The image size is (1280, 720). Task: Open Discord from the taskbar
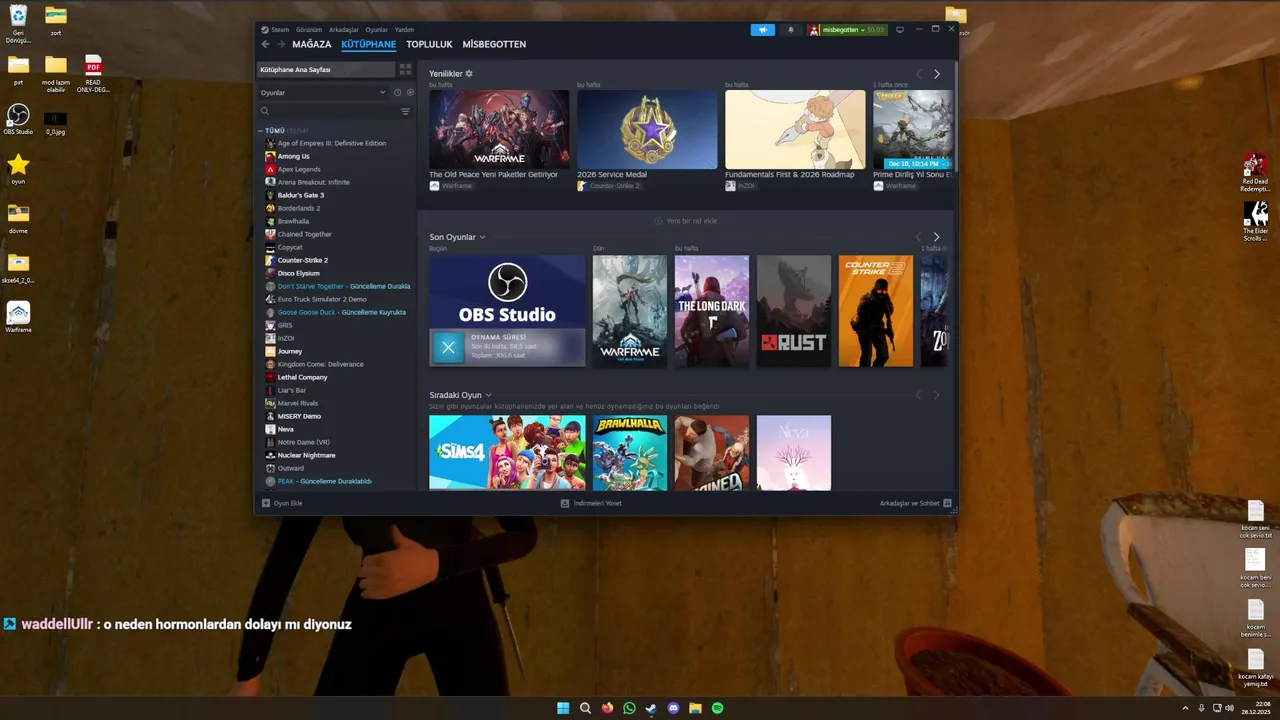(x=673, y=708)
